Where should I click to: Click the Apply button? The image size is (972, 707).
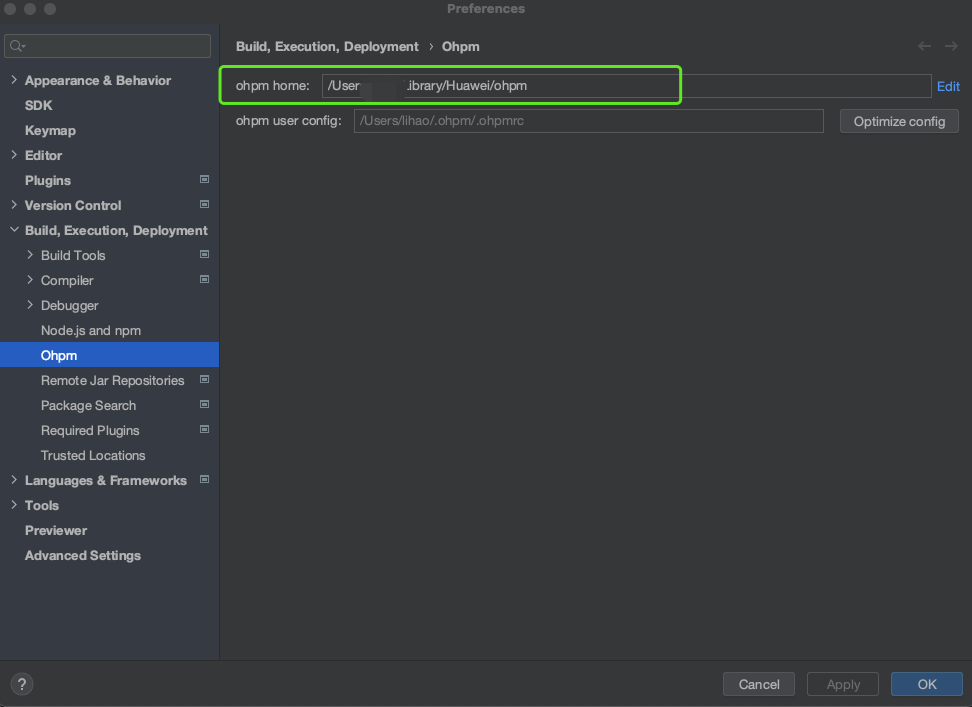coord(842,684)
